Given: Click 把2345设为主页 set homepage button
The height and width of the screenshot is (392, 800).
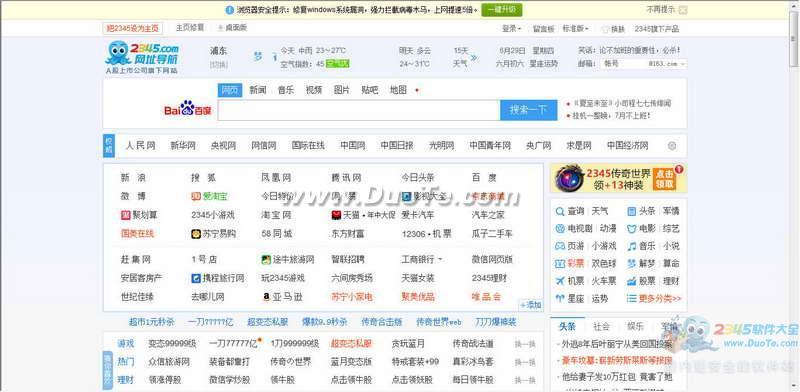Looking at the screenshot, I should tap(133, 28).
